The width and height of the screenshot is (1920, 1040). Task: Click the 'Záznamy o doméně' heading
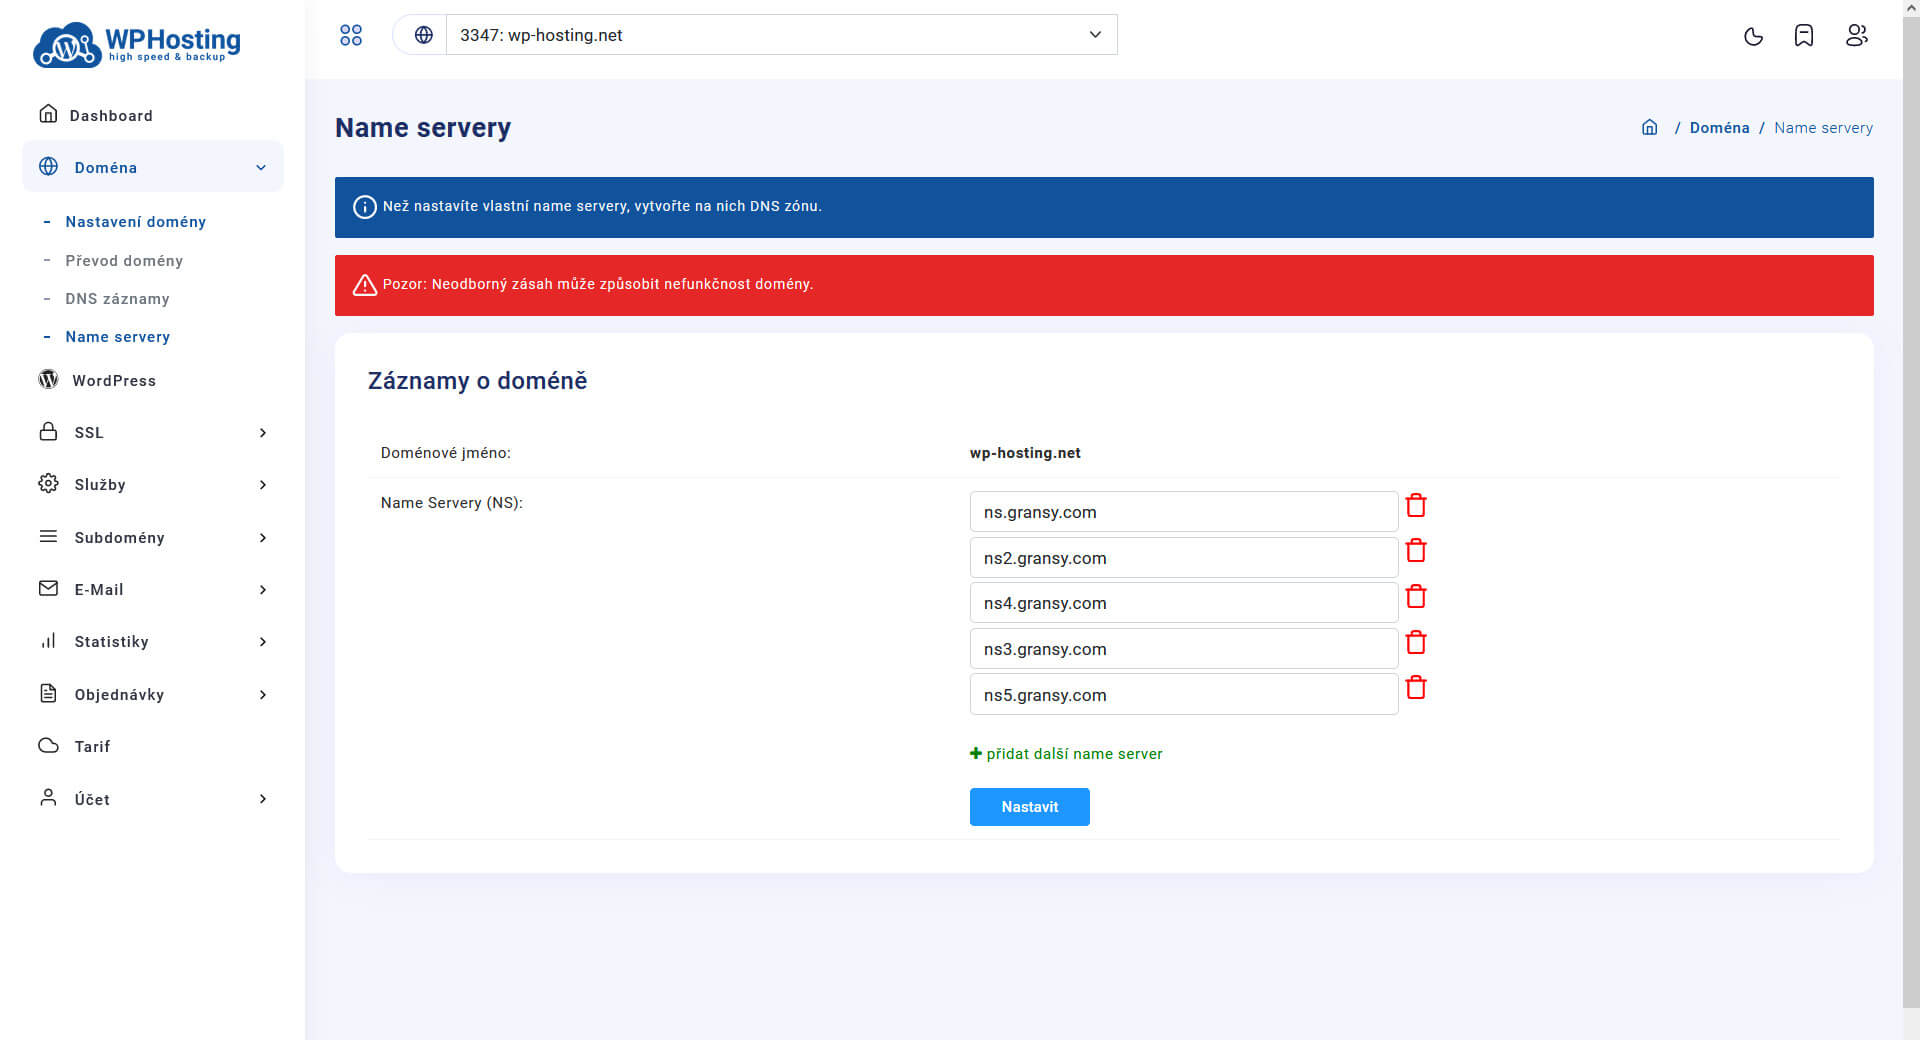(477, 381)
